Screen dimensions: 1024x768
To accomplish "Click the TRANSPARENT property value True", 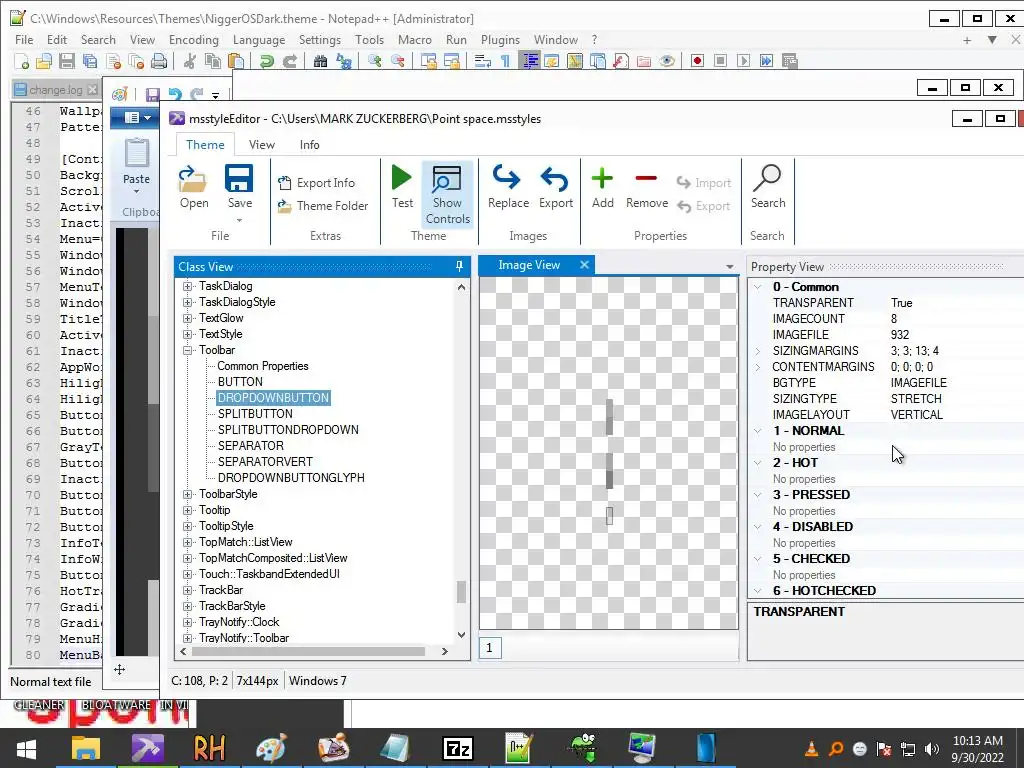I will 901,303.
